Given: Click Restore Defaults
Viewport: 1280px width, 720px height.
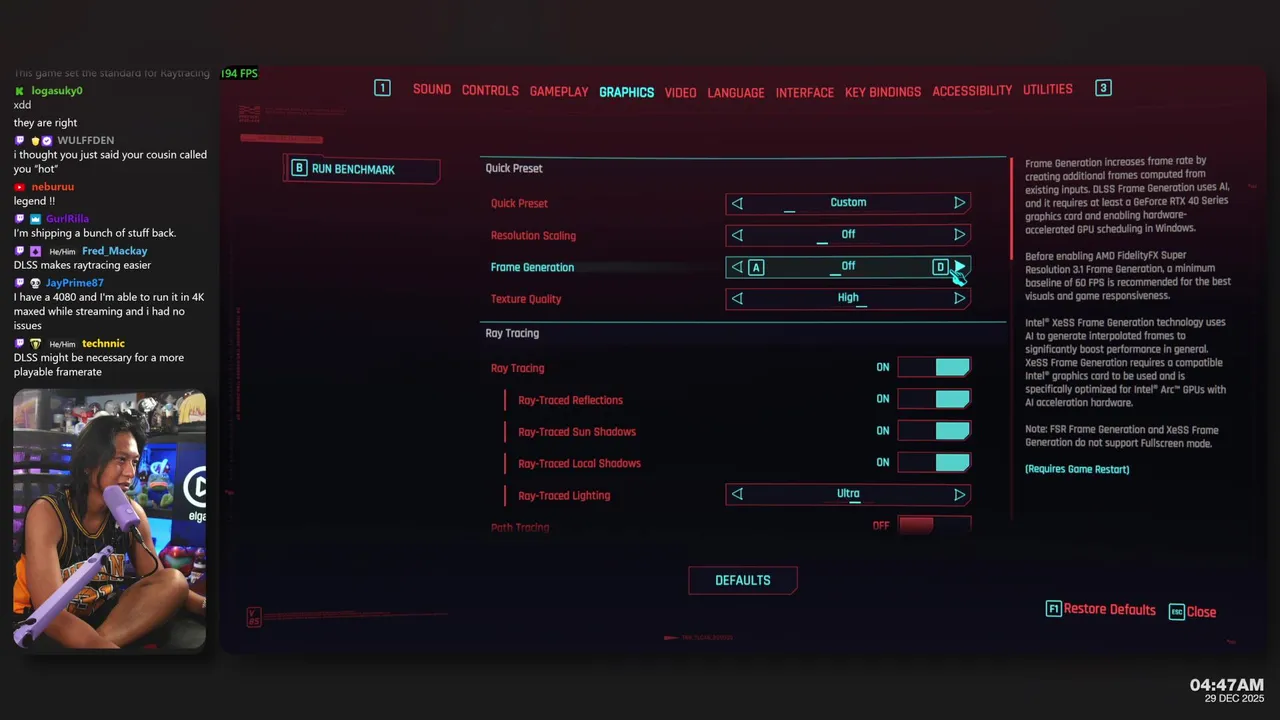Looking at the screenshot, I should 1110,609.
